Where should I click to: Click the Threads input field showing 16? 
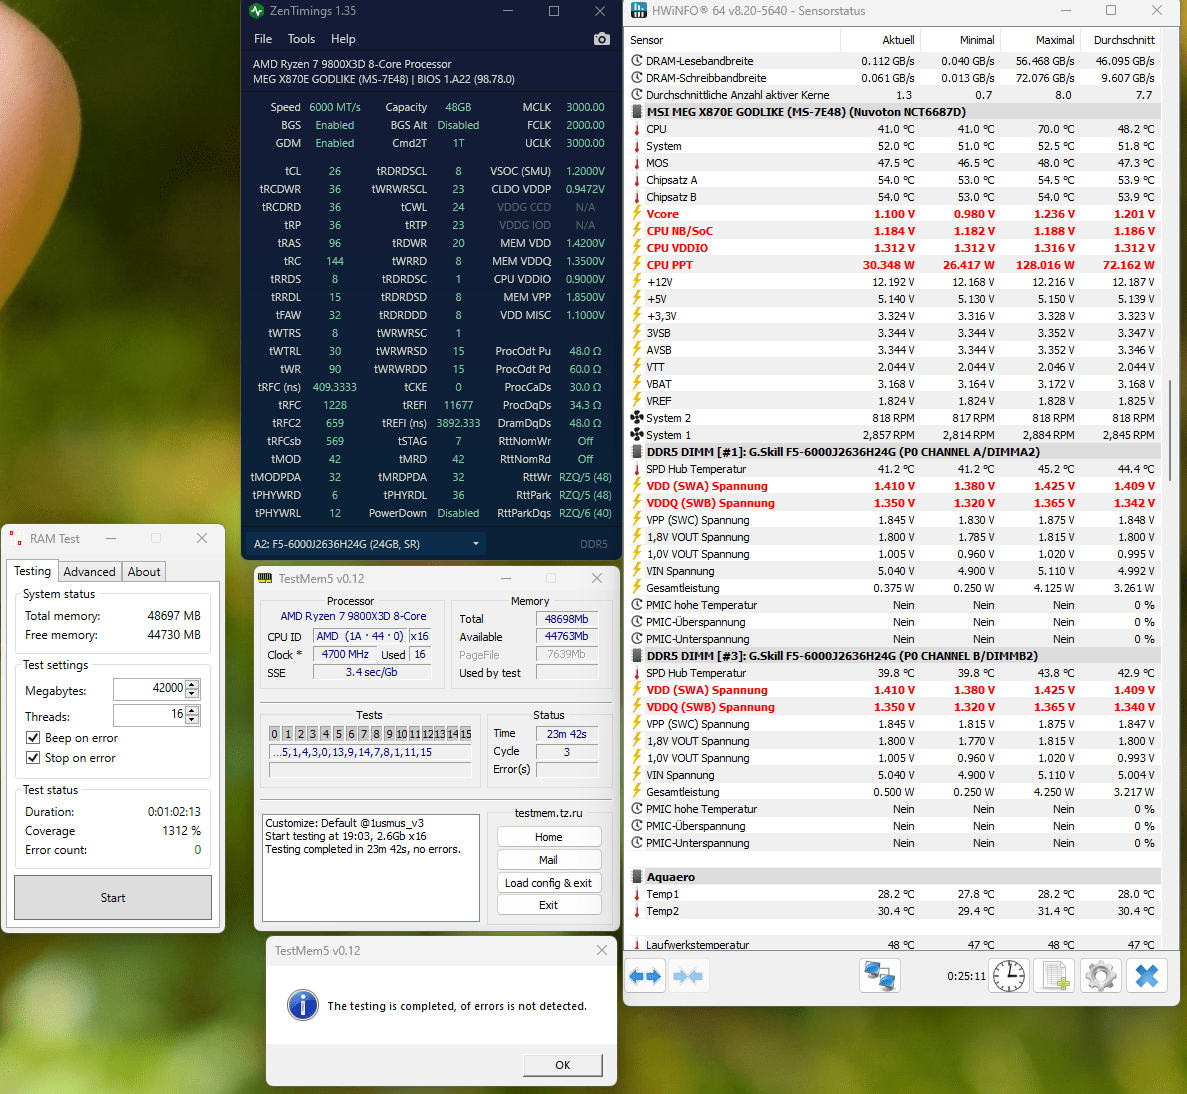point(149,715)
